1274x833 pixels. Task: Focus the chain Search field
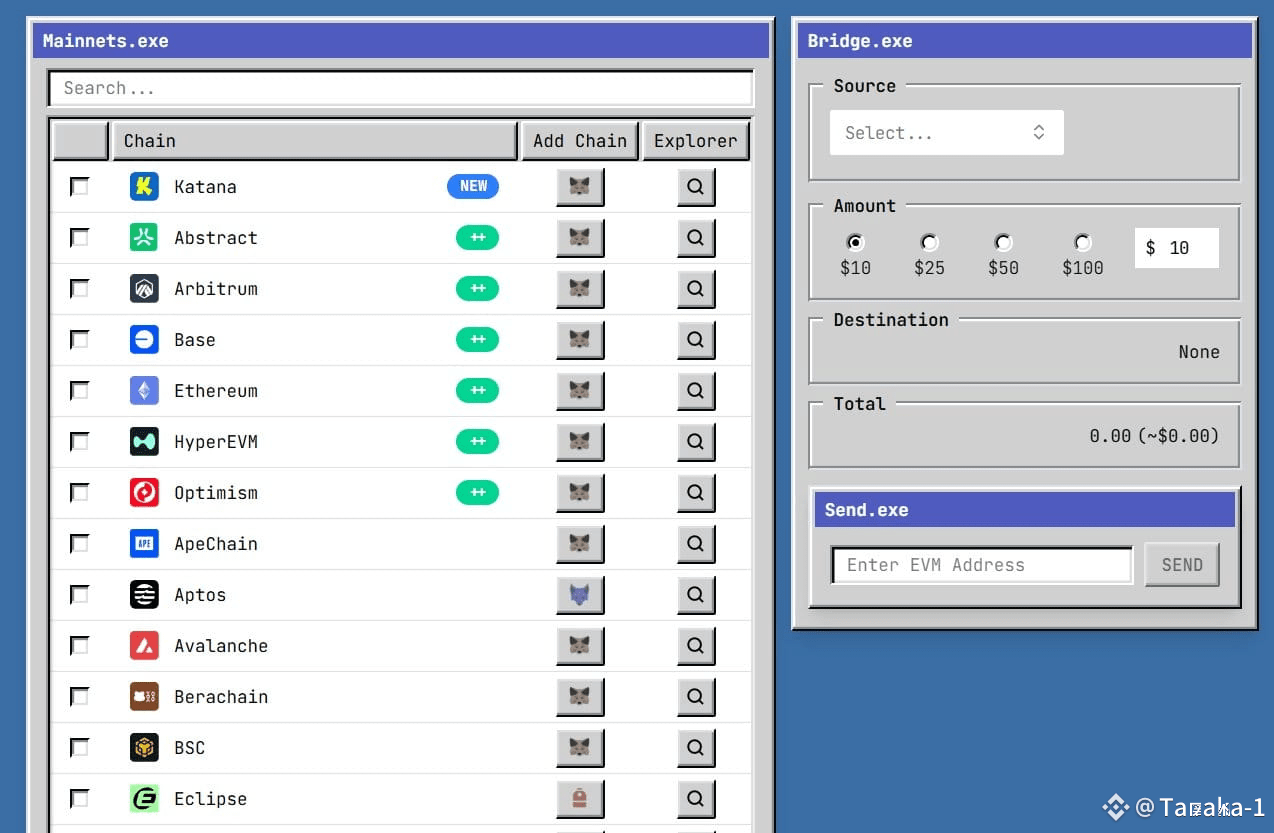pyautogui.click(x=400, y=88)
